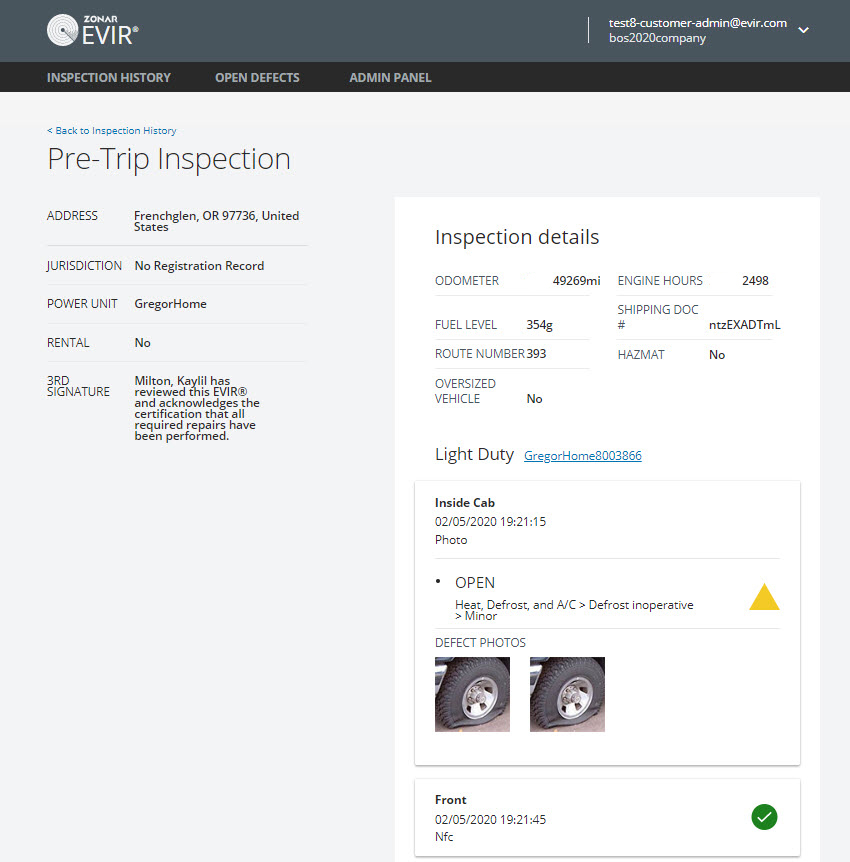Image resolution: width=850 pixels, height=862 pixels.
Task: Open the Open Defects tab
Action: tap(257, 78)
